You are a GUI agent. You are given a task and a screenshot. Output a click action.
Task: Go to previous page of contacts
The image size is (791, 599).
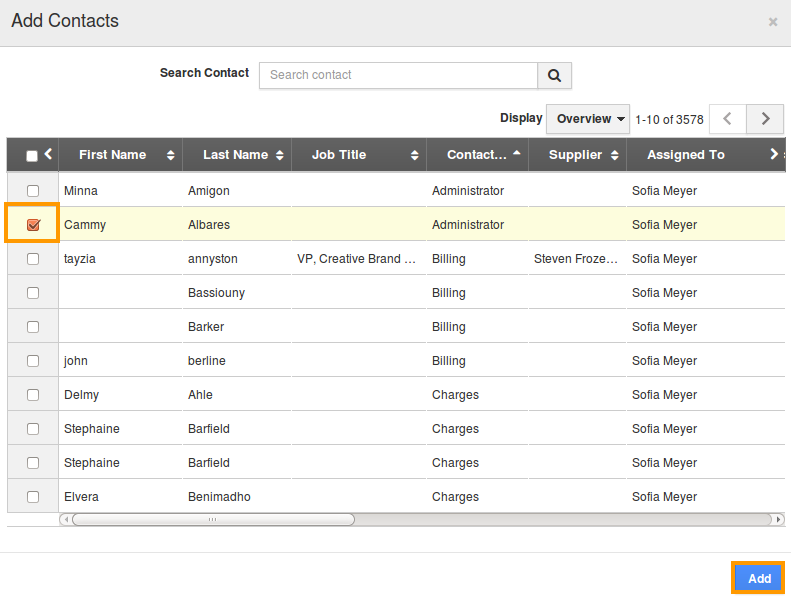[x=727, y=119]
